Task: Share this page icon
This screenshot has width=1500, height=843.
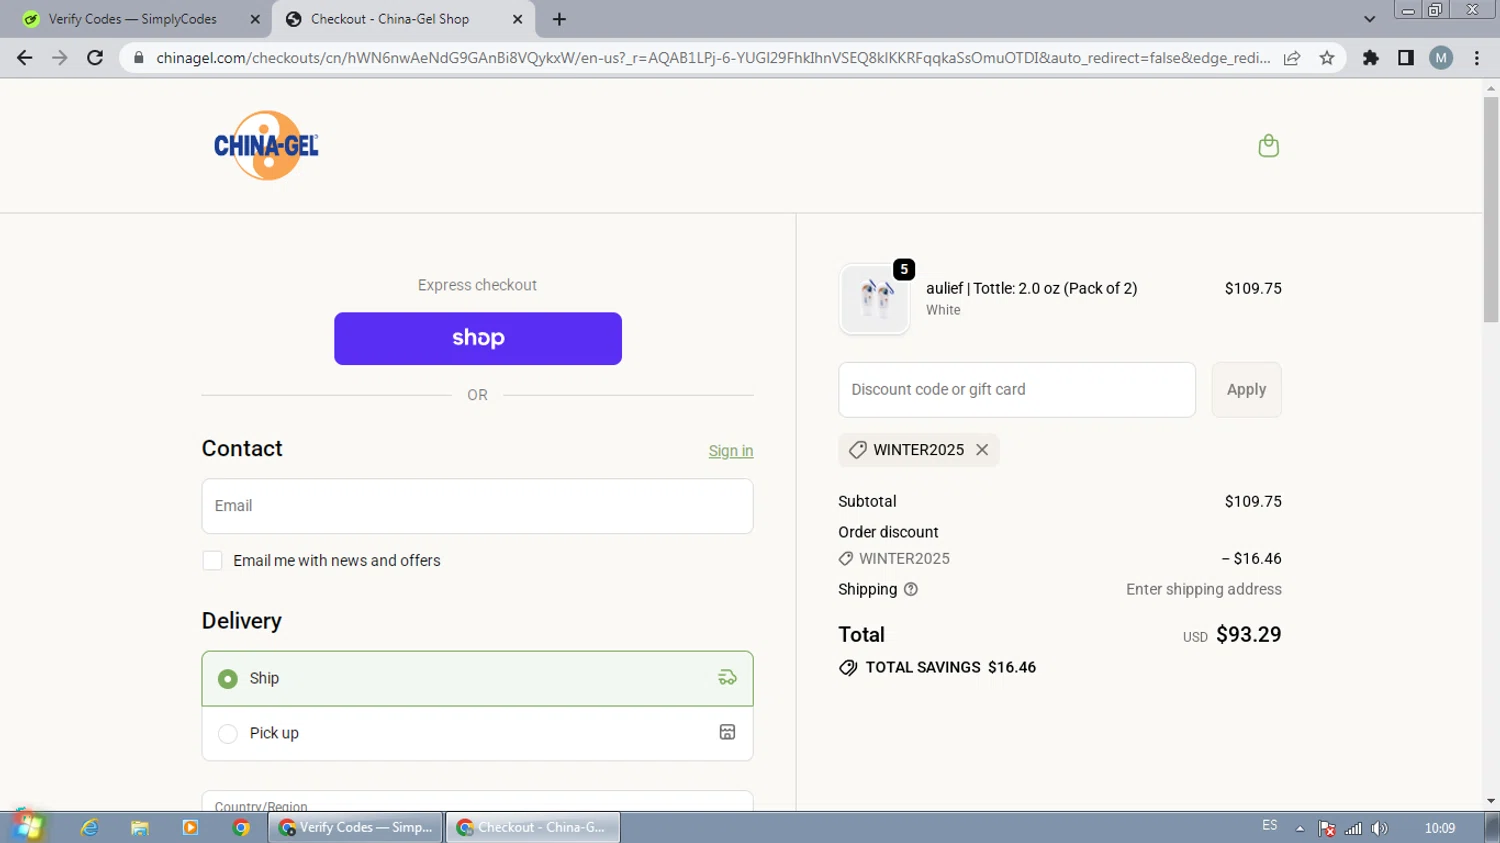Action: pos(1292,58)
